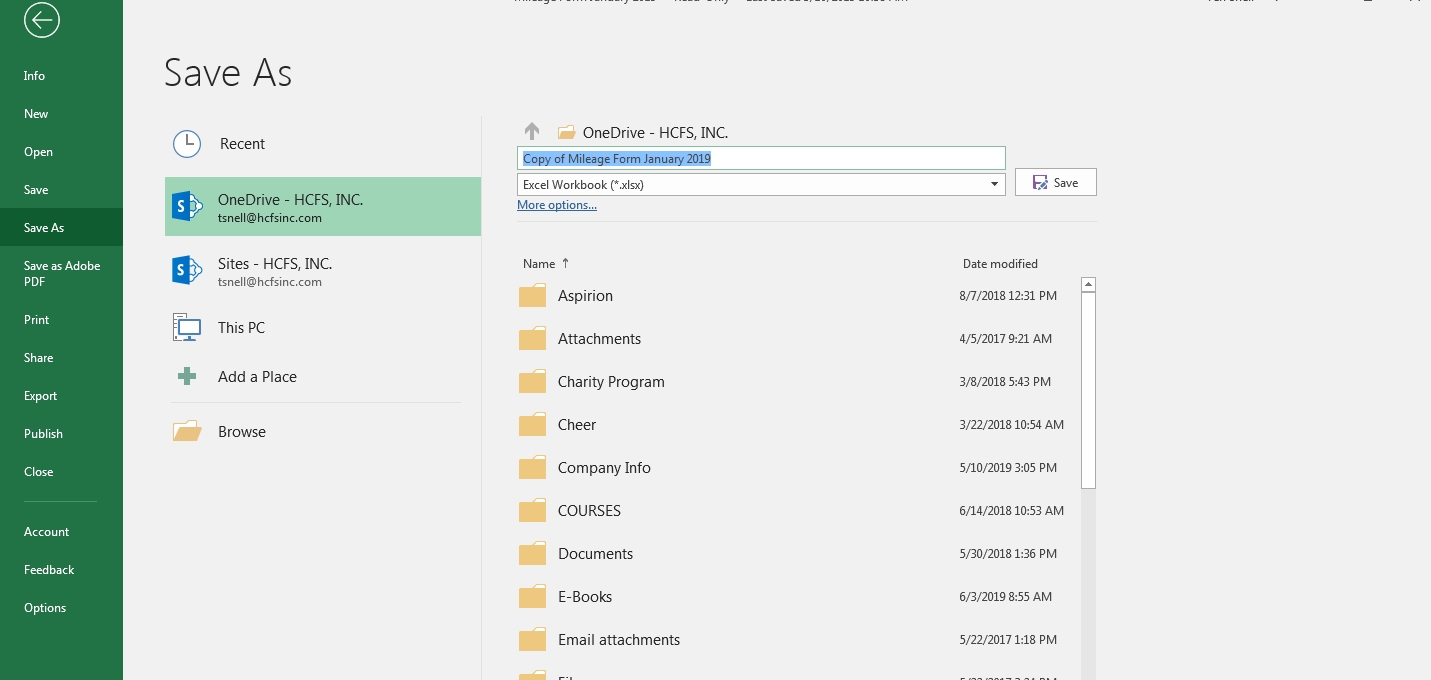Open the More options link
The image size is (1431, 680).
557,205
